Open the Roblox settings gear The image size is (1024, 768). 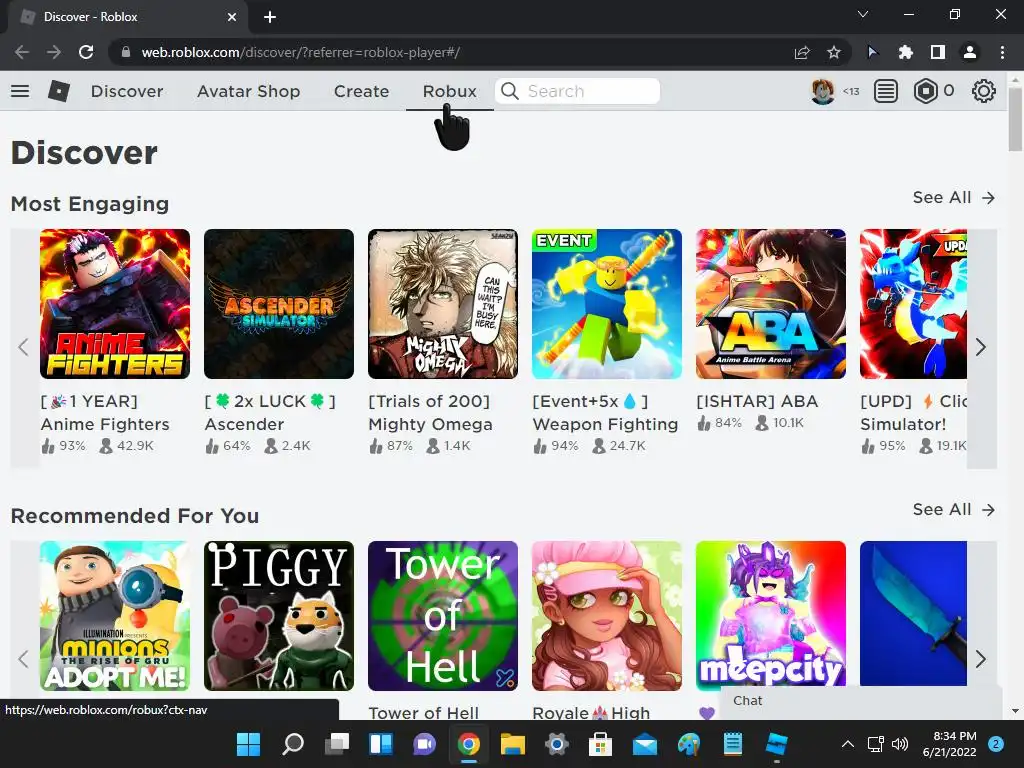(x=984, y=91)
